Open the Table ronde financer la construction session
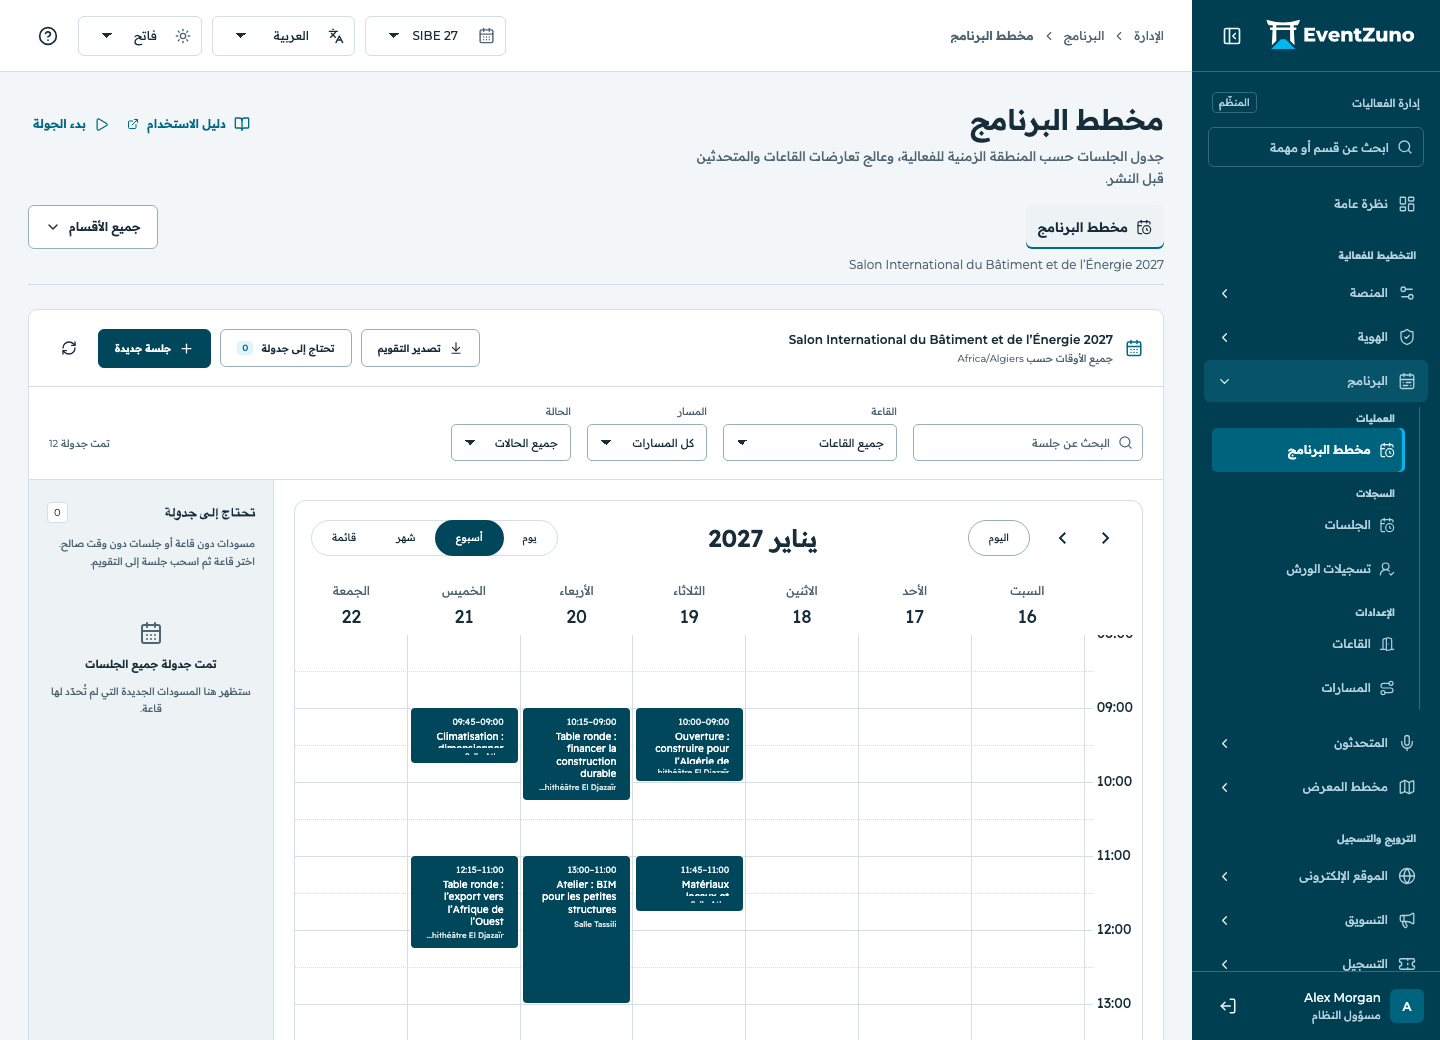The width and height of the screenshot is (1440, 1040). (577, 753)
